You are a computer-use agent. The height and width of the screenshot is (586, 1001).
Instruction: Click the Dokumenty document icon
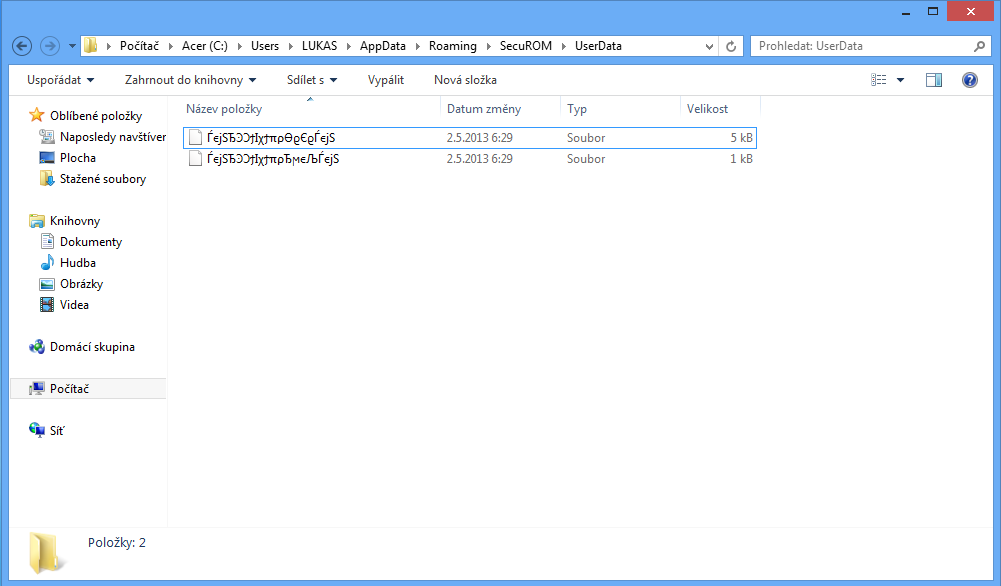point(47,241)
